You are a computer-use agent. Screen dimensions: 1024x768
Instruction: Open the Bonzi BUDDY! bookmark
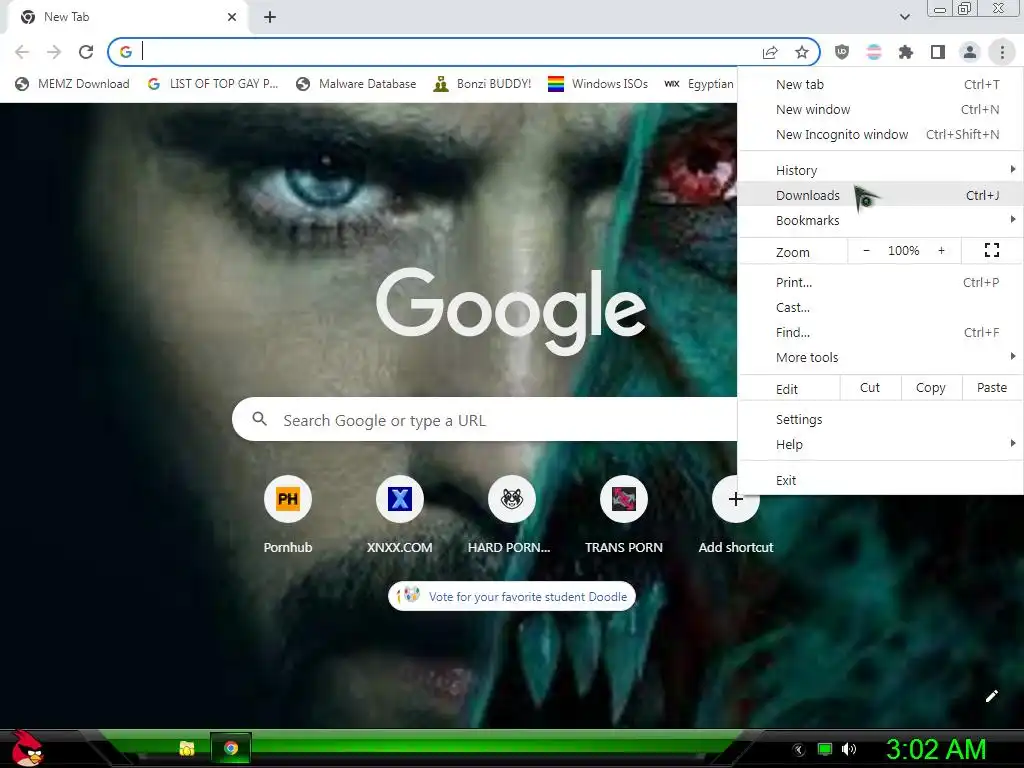click(x=483, y=84)
